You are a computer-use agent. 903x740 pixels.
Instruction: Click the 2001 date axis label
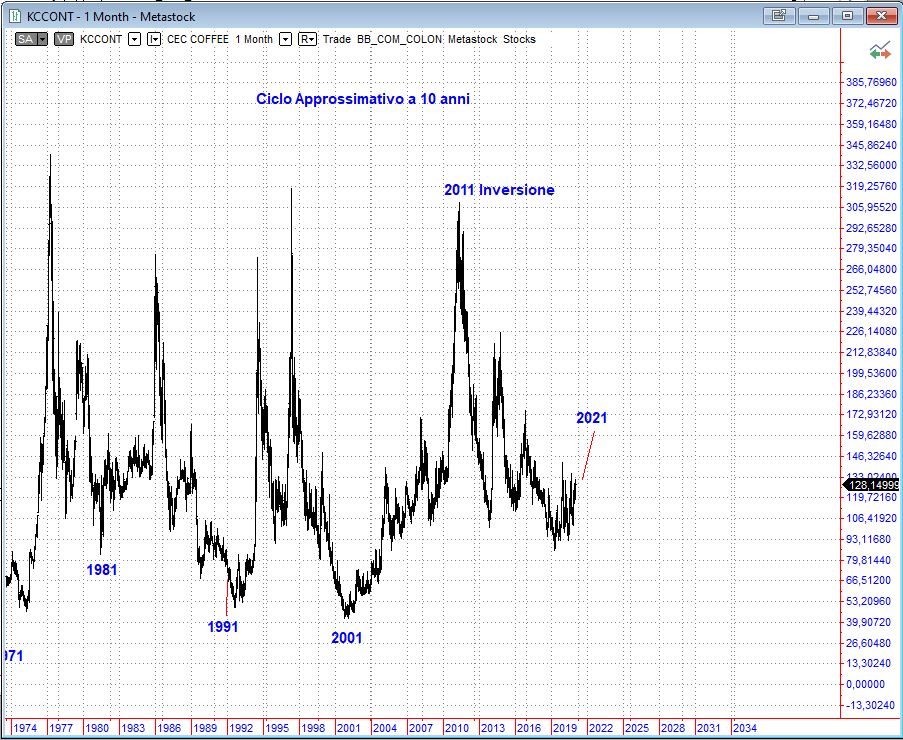(348, 728)
